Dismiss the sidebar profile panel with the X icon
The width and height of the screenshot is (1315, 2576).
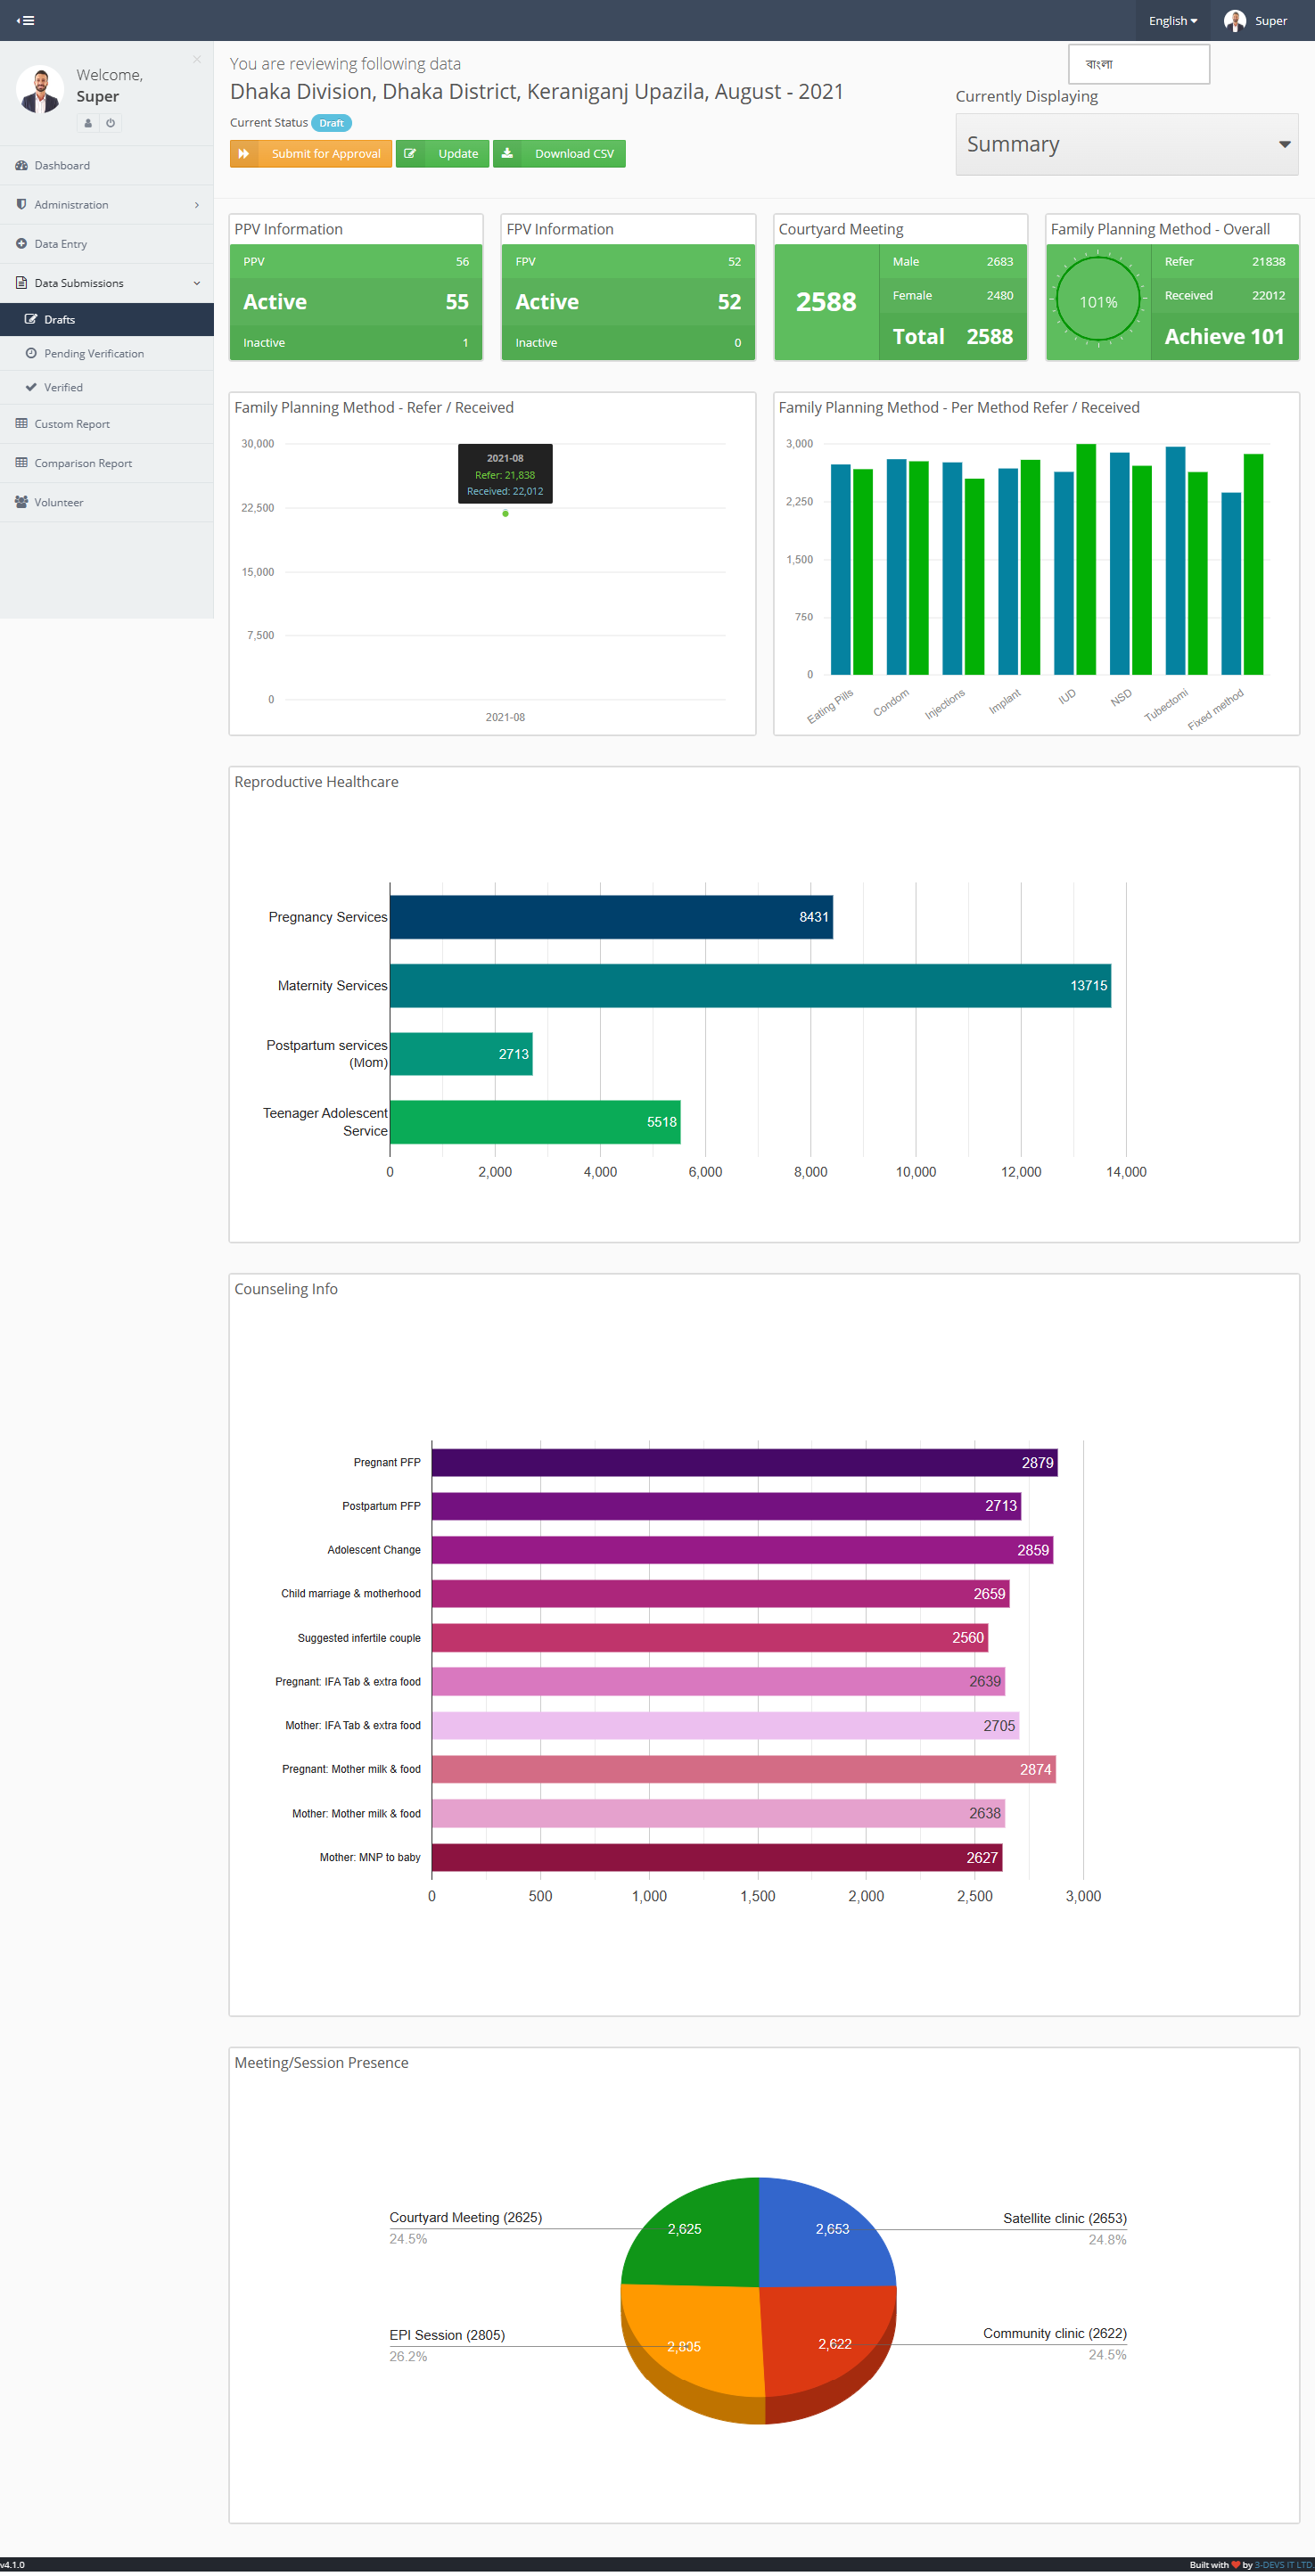point(197,60)
